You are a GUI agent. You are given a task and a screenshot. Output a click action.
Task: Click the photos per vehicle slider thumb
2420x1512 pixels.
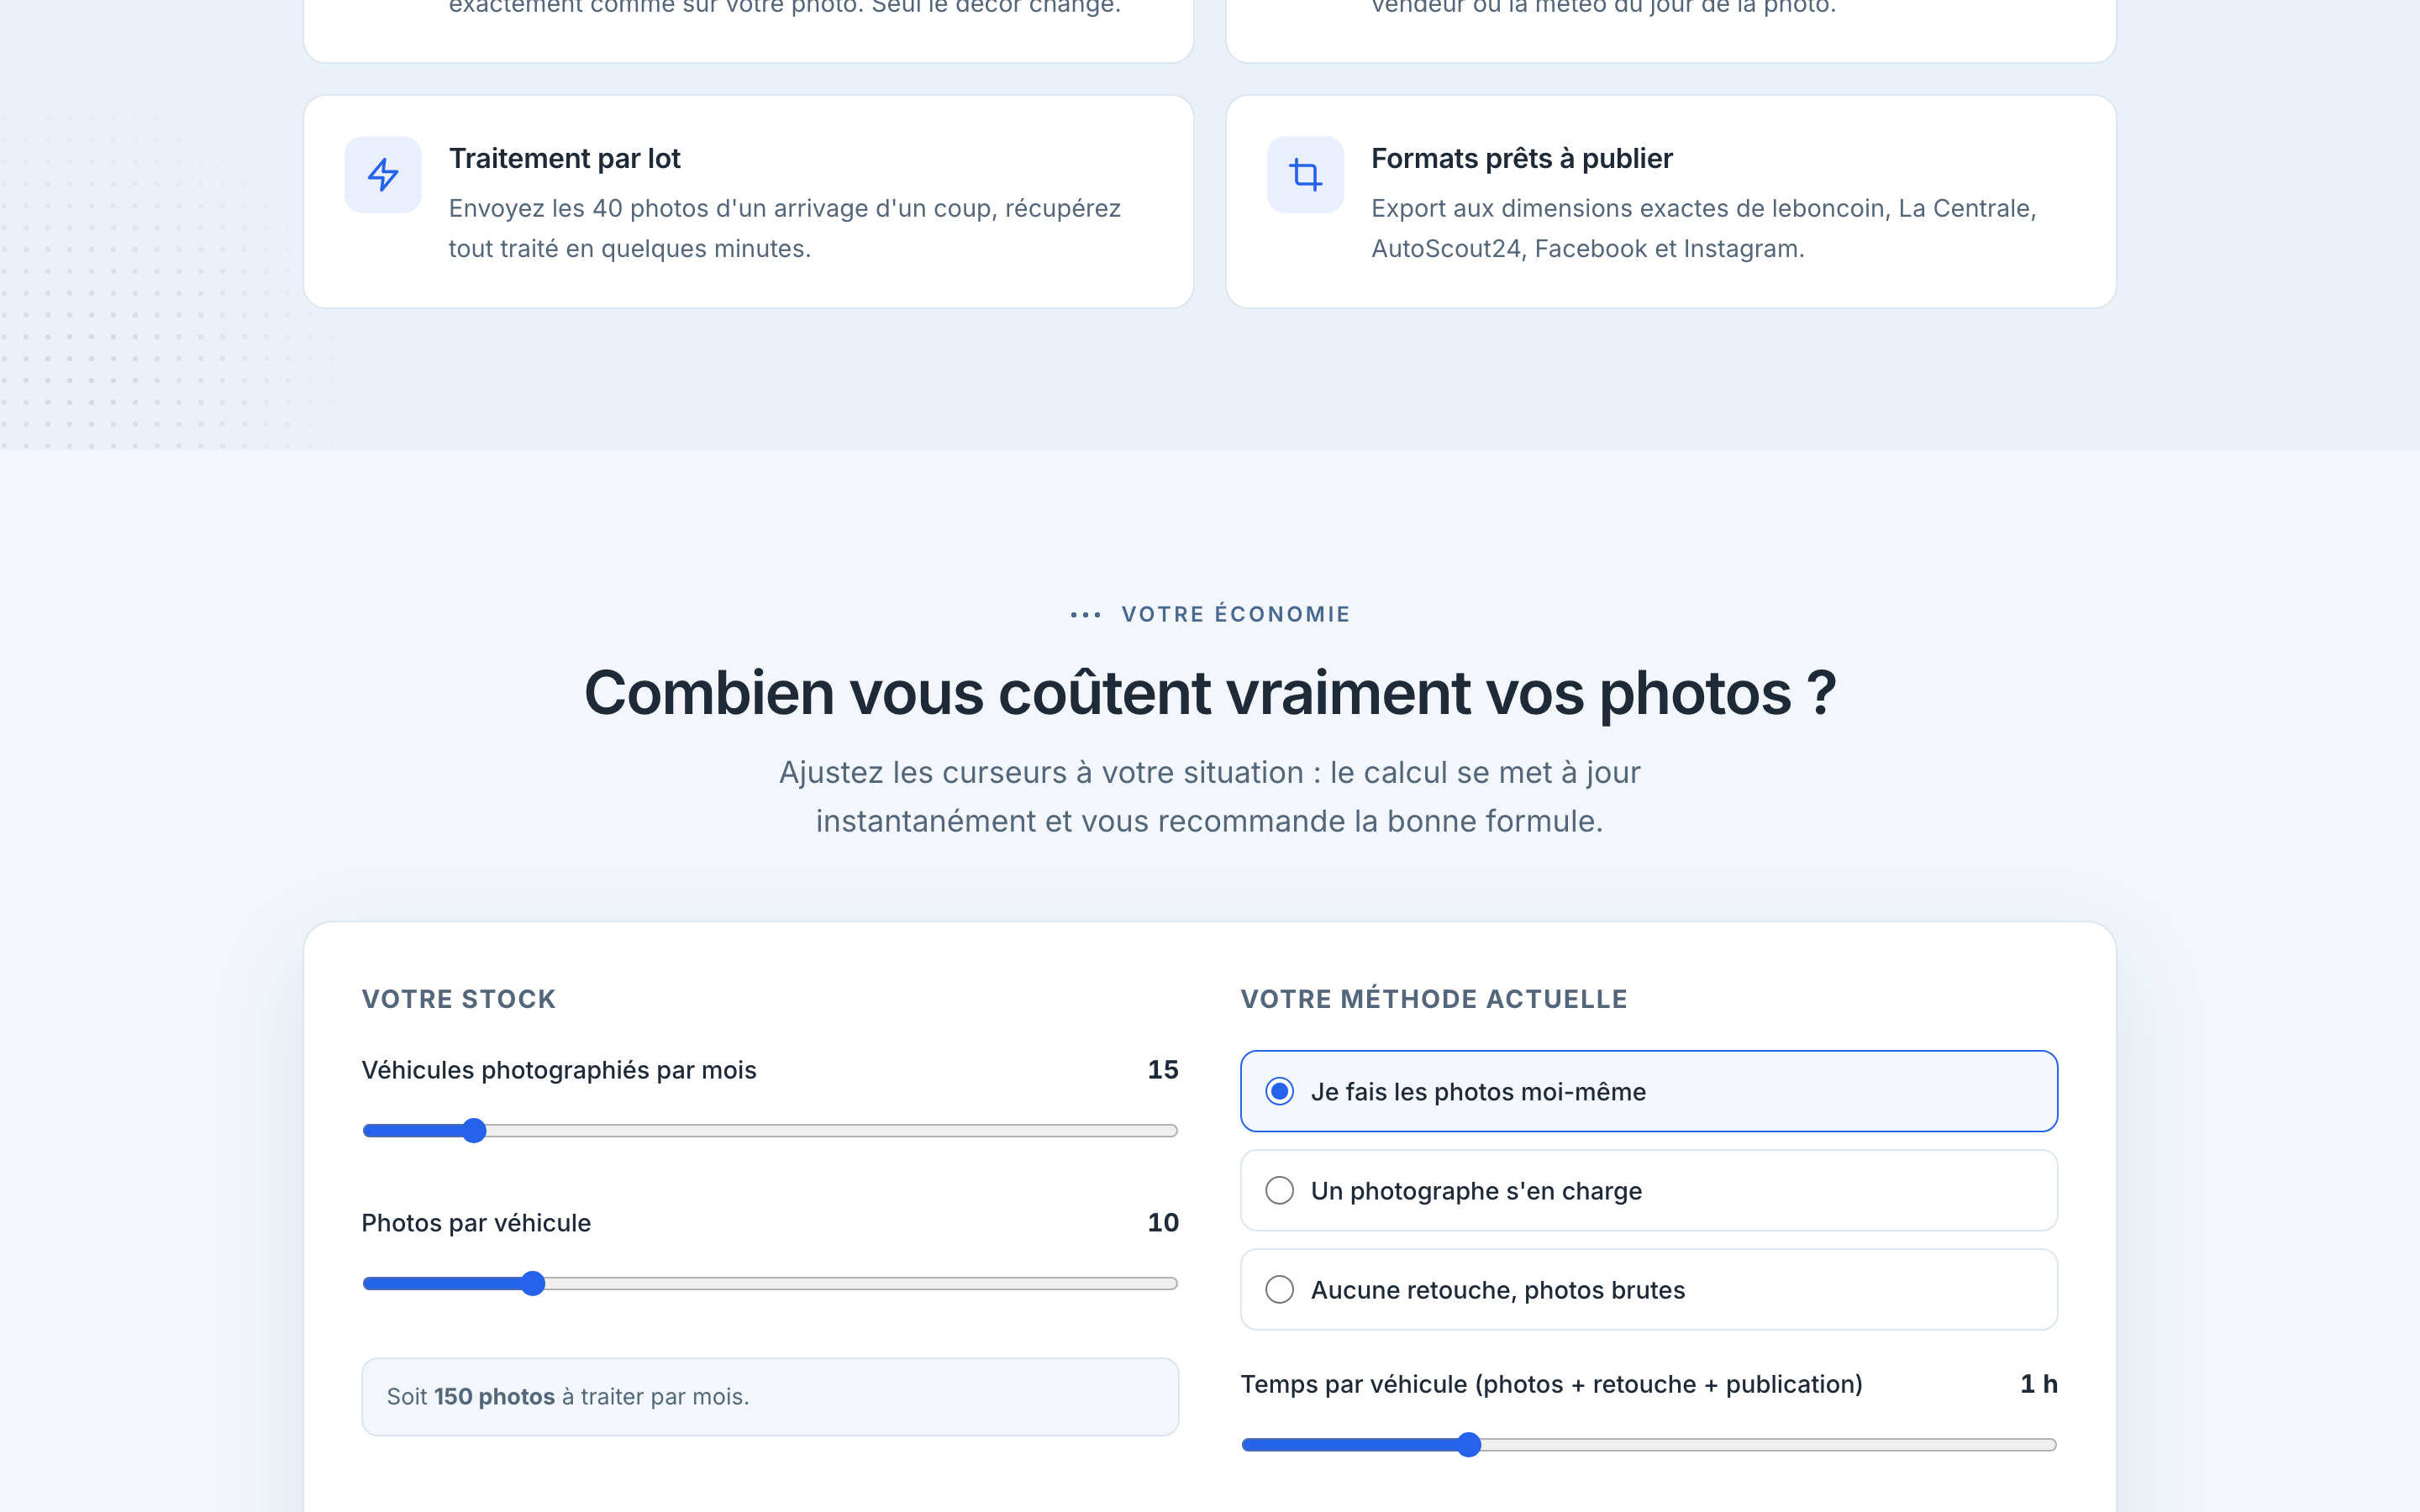[533, 1284]
